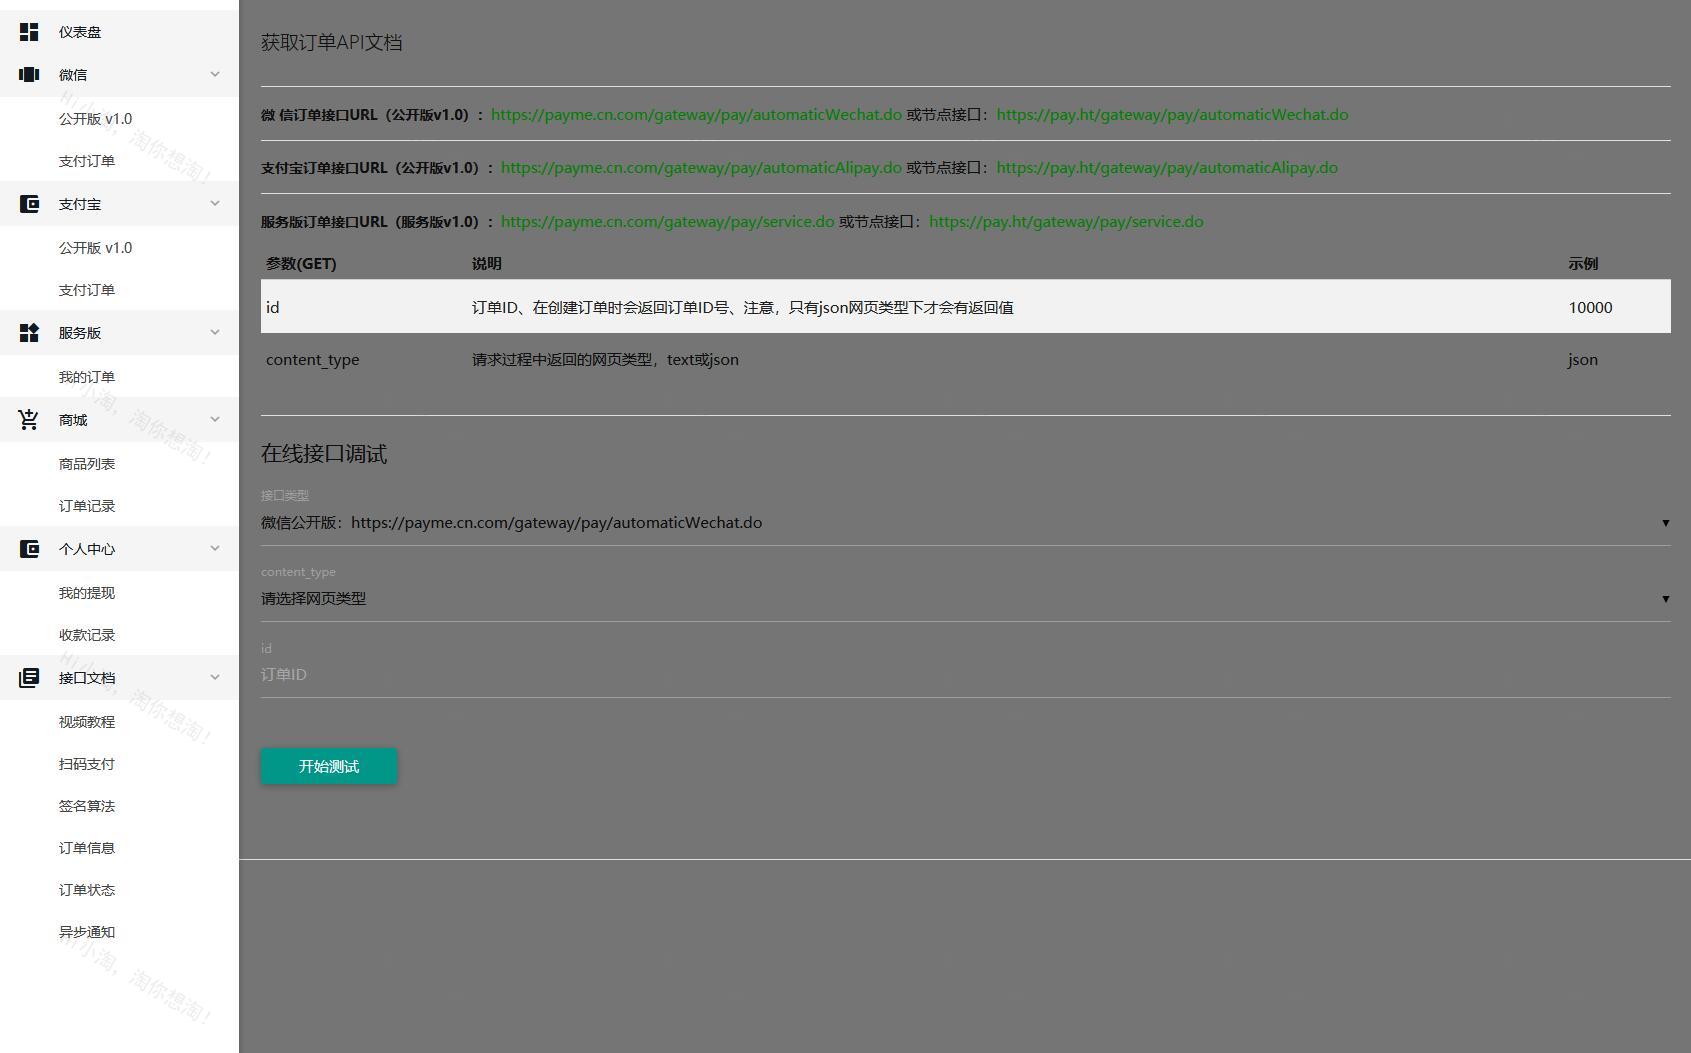This screenshot has width=1691, height=1053.
Task: Open payme.cn.com automaticWechat.do link
Action: click(696, 115)
